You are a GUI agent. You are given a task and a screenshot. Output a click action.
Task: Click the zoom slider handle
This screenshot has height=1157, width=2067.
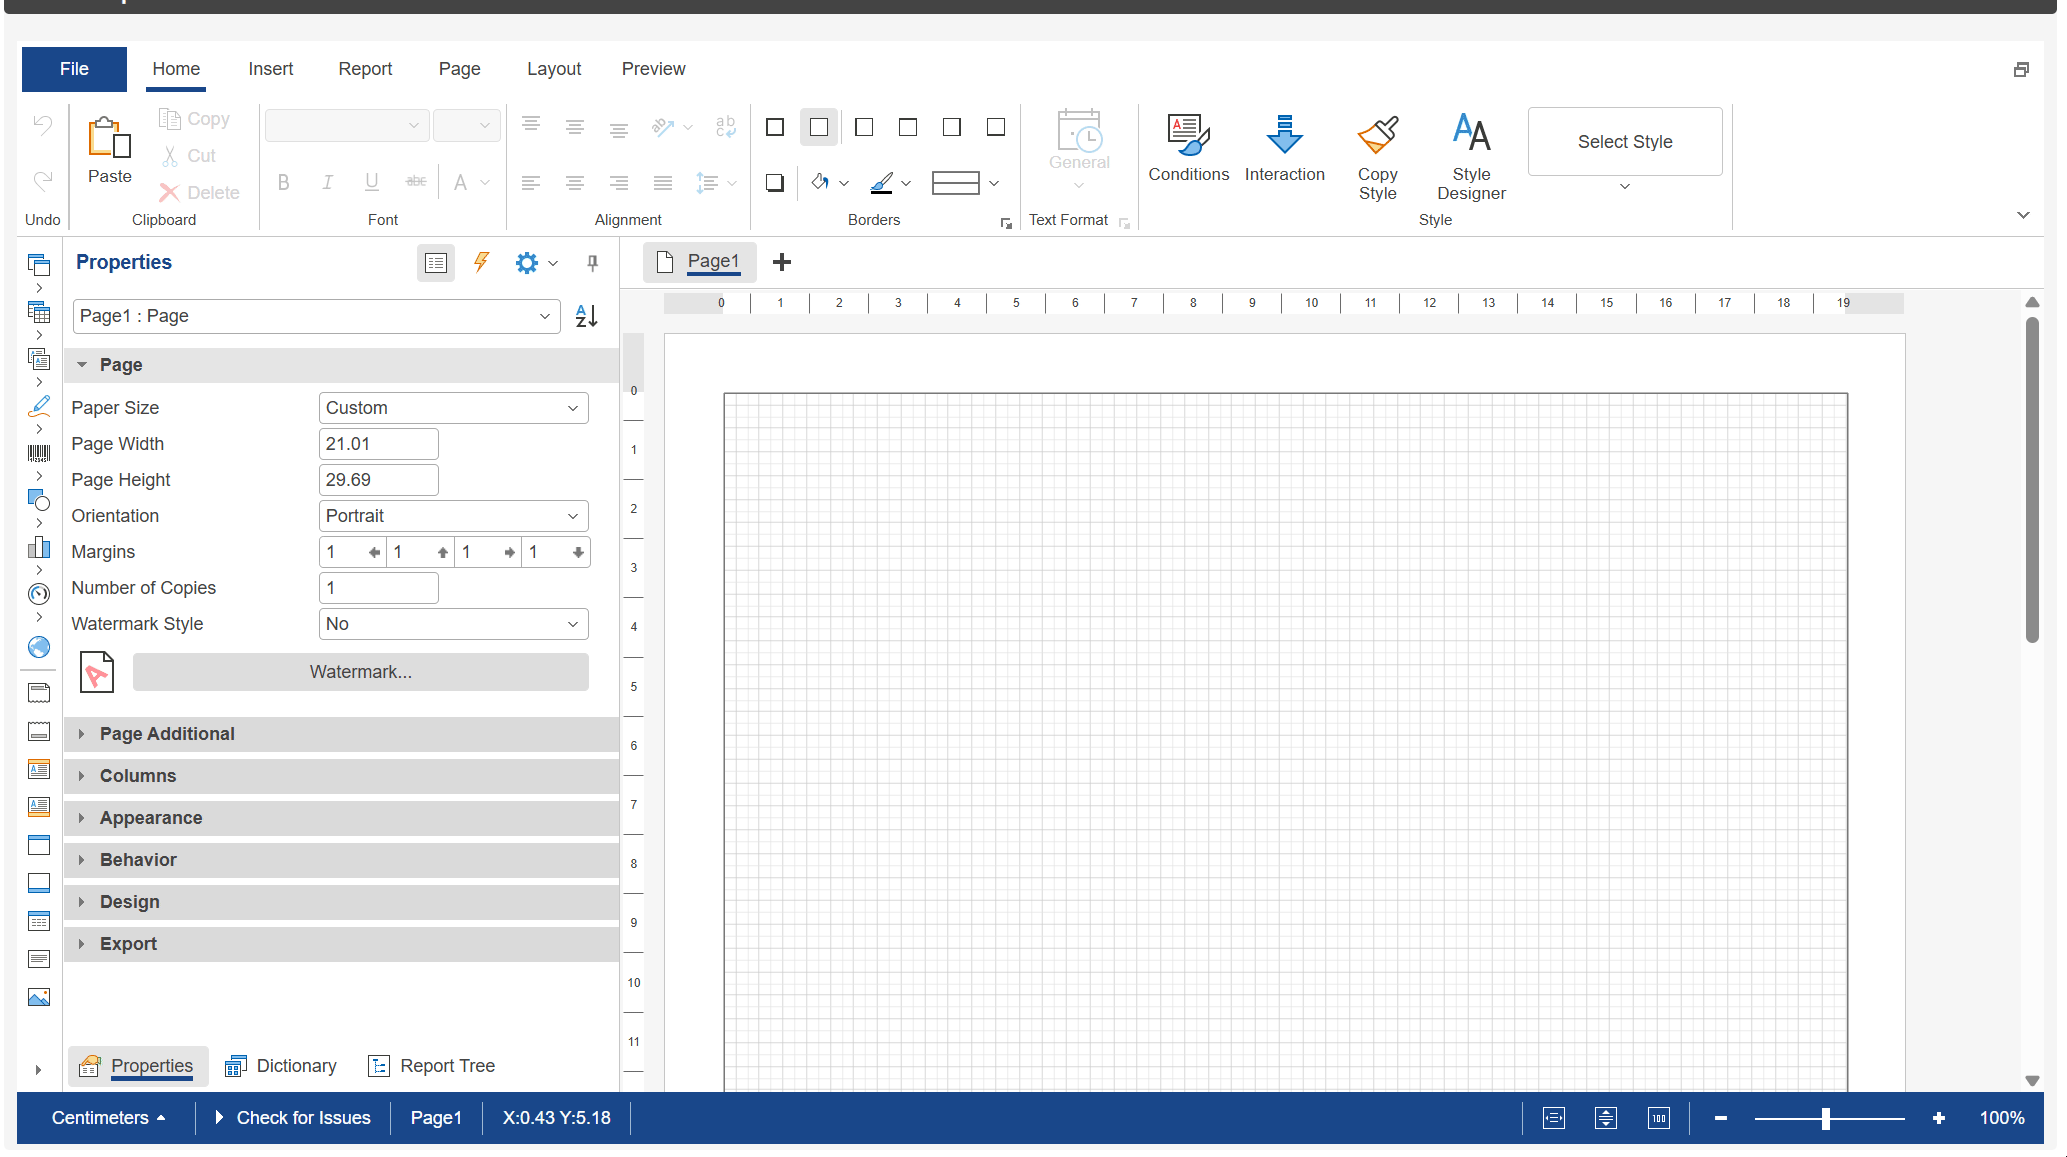tap(1826, 1118)
